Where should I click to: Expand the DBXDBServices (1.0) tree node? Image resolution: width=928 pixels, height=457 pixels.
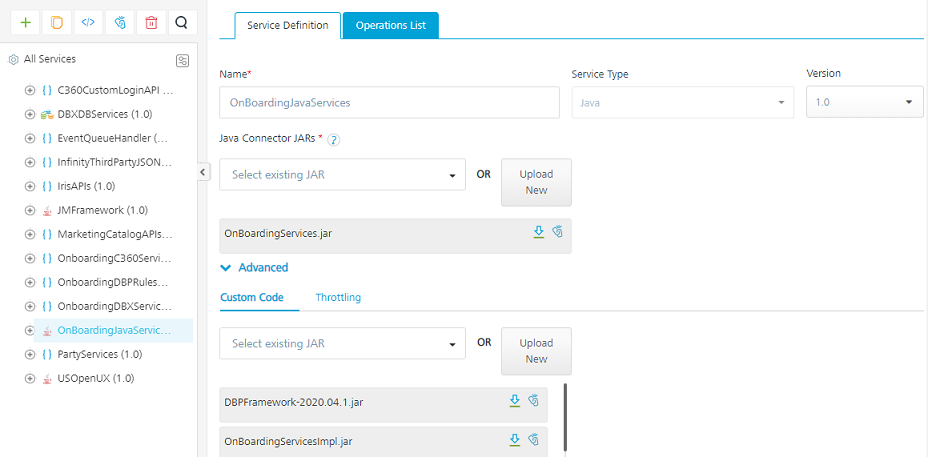(x=30, y=114)
